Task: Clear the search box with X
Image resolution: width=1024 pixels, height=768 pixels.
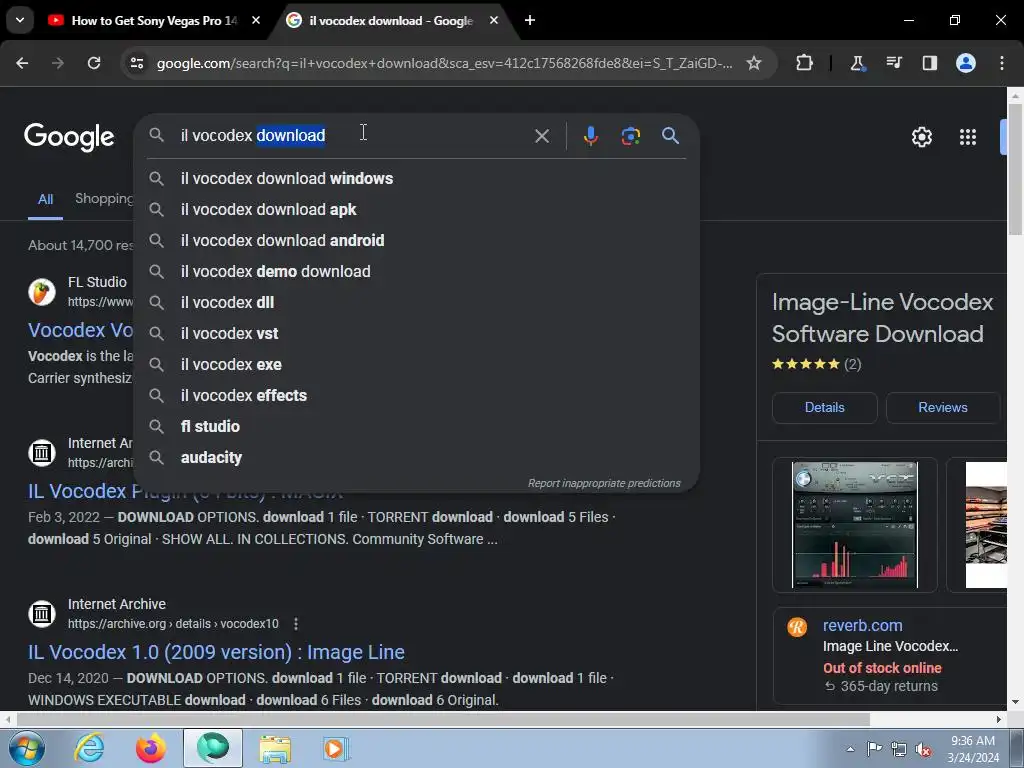Action: pyautogui.click(x=541, y=136)
